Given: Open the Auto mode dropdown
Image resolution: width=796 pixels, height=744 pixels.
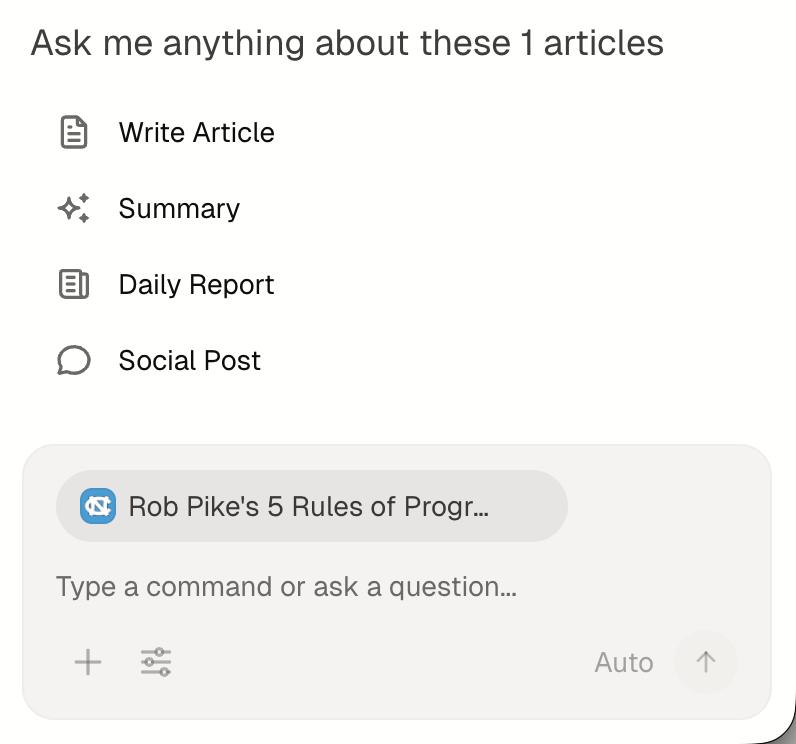Looking at the screenshot, I should [623, 663].
